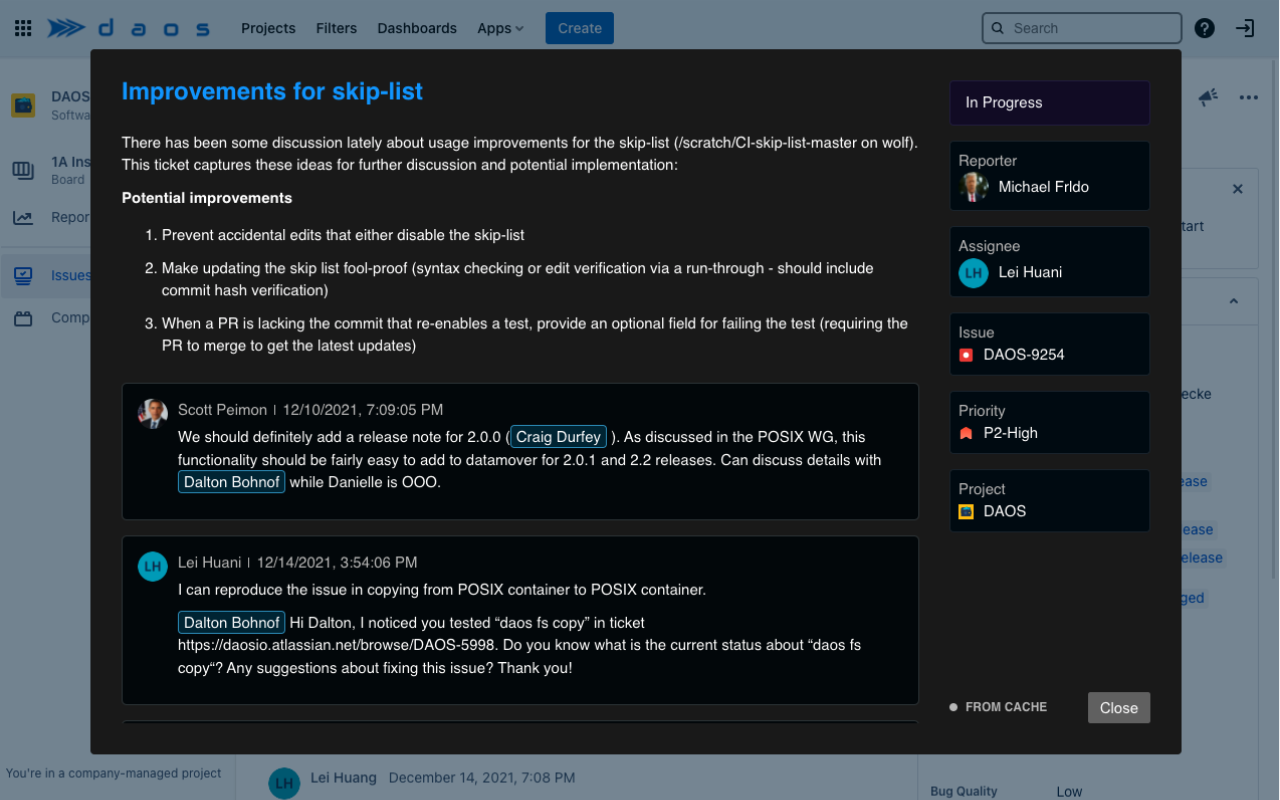
Task: Click the Potential improvements heading
Action: tap(207, 198)
